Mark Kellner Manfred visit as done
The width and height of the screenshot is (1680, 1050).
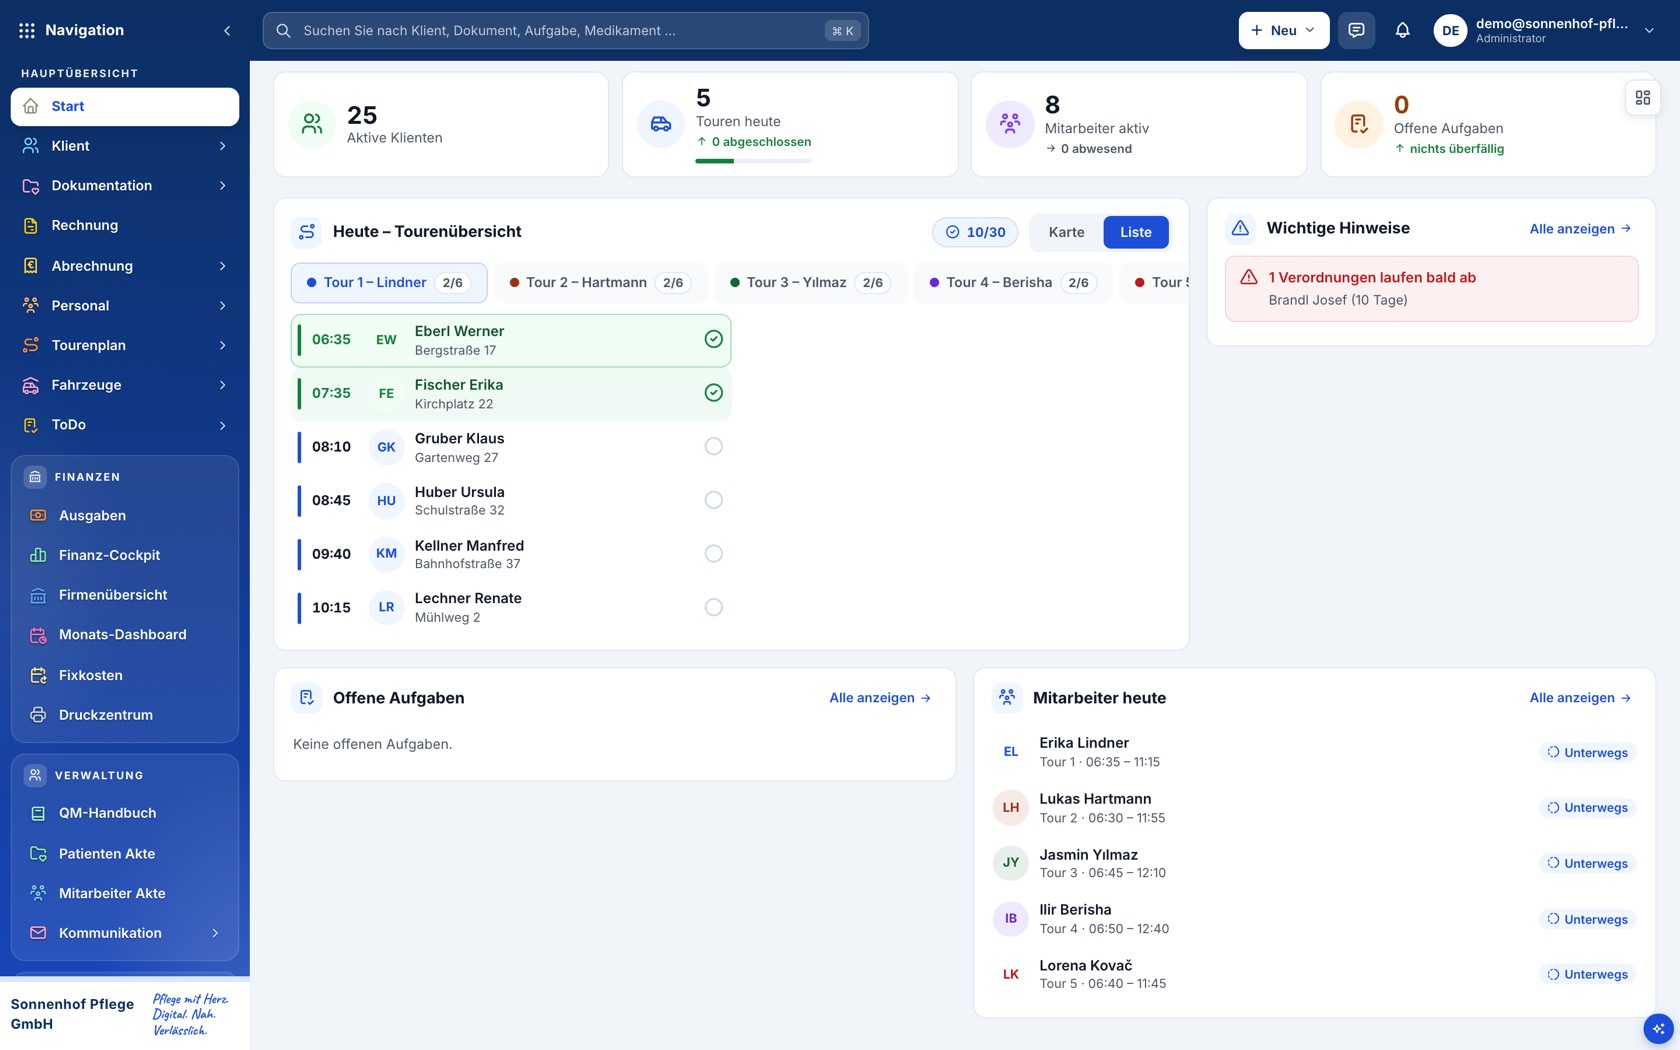click(x=713, y=553)
